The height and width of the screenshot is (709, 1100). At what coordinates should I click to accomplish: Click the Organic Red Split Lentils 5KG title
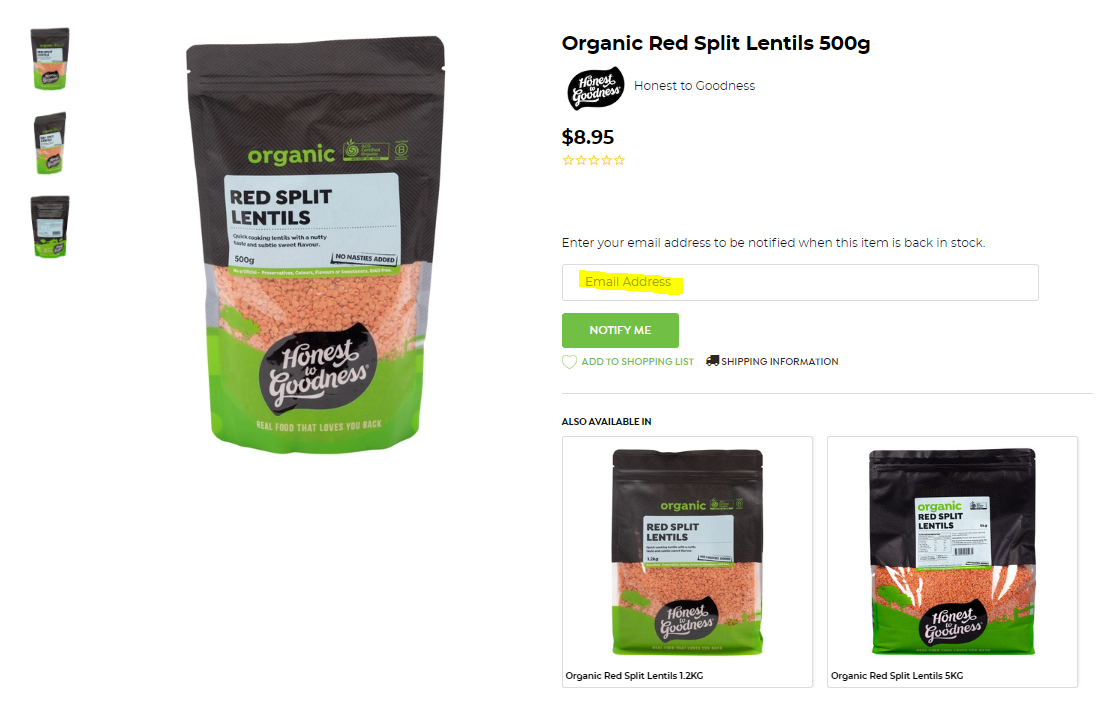pos(897,676)
